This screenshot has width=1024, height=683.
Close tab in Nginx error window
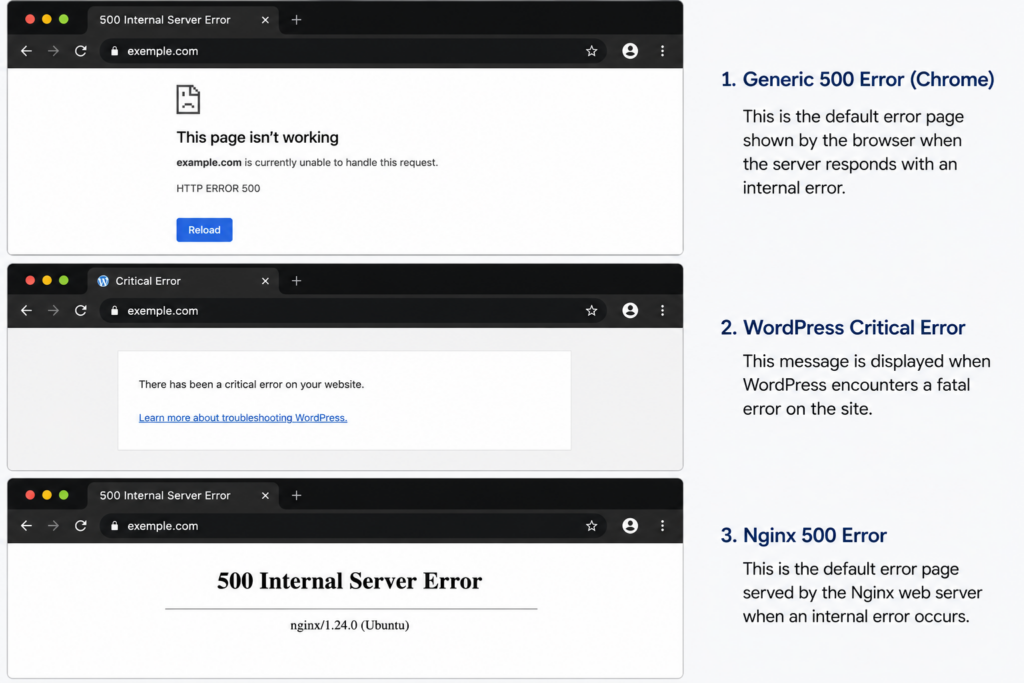point(265,496)
